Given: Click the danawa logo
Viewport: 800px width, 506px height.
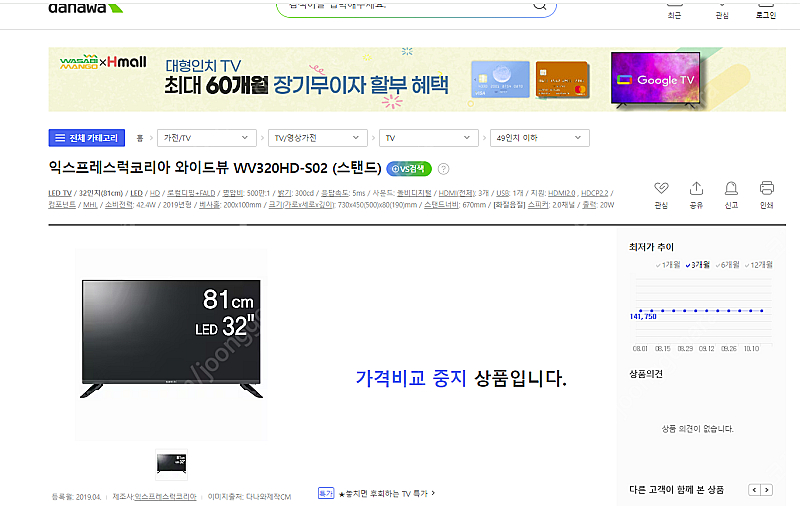Looking at the screenshot, I should (85, 7).
